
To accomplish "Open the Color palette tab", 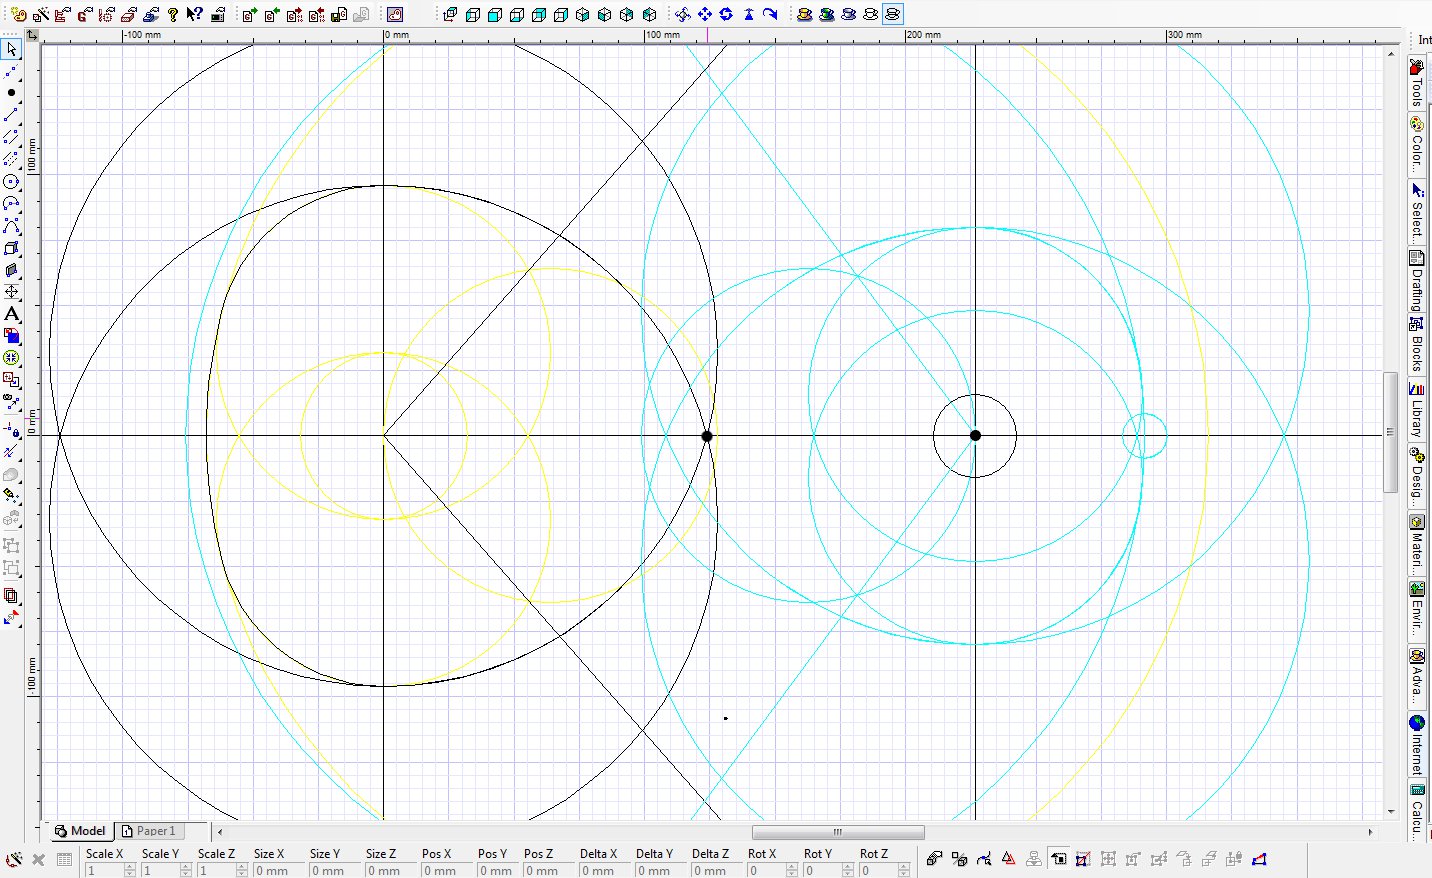I will [1417, 145].
